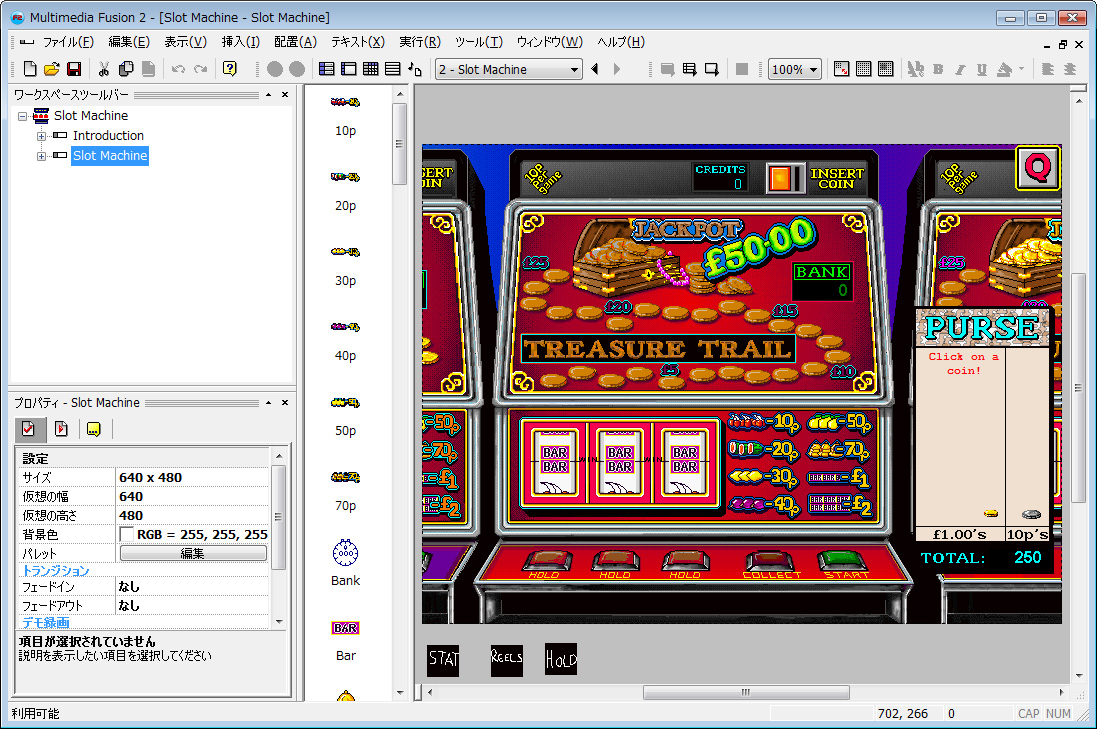Open the ヘルプ(H) menu
This screenshot has width=1097, height=729.
pyautogui.click(x=621, y=42)
